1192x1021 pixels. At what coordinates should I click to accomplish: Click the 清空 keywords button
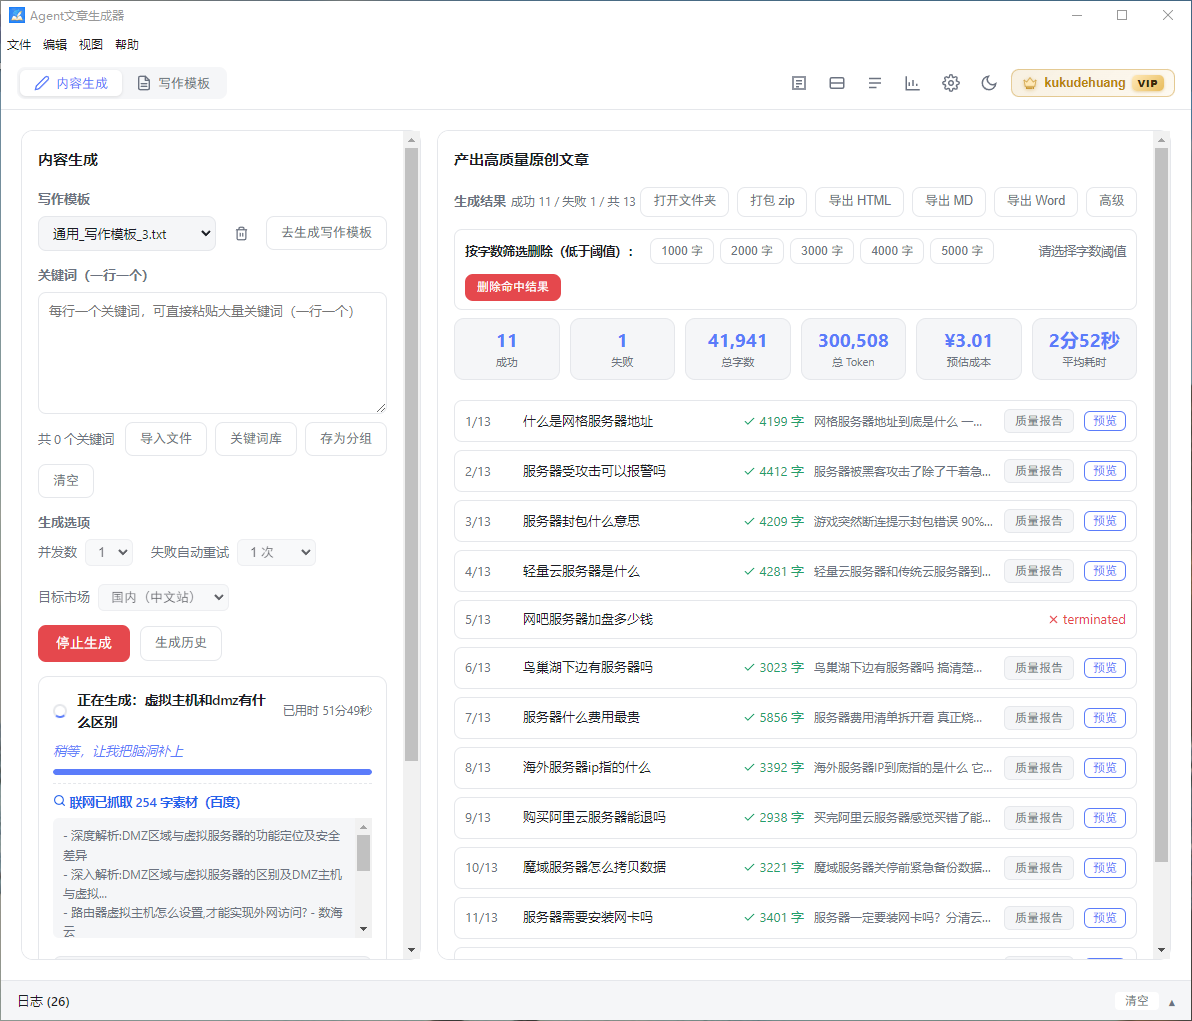[66, 480]
